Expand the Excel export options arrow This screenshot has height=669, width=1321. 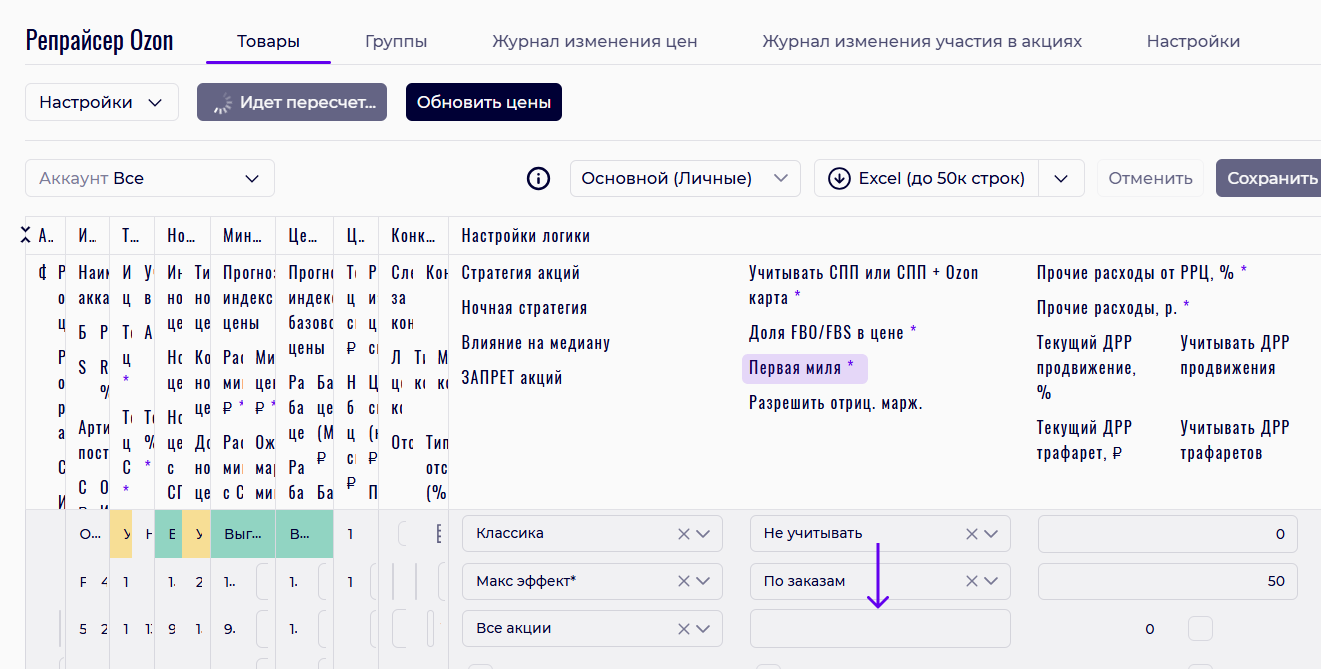1061,179
